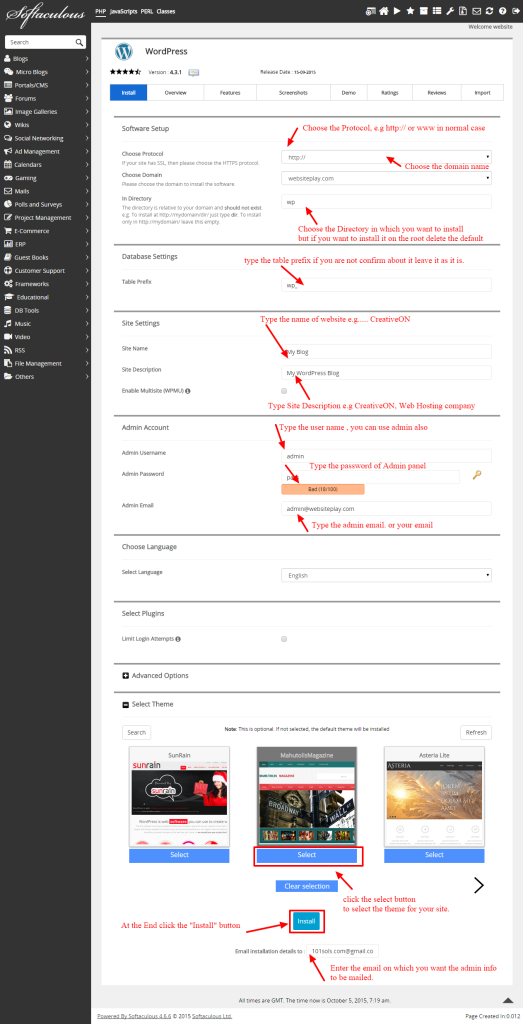
Task: Click the Site Name input field
Action: [387, 351]
